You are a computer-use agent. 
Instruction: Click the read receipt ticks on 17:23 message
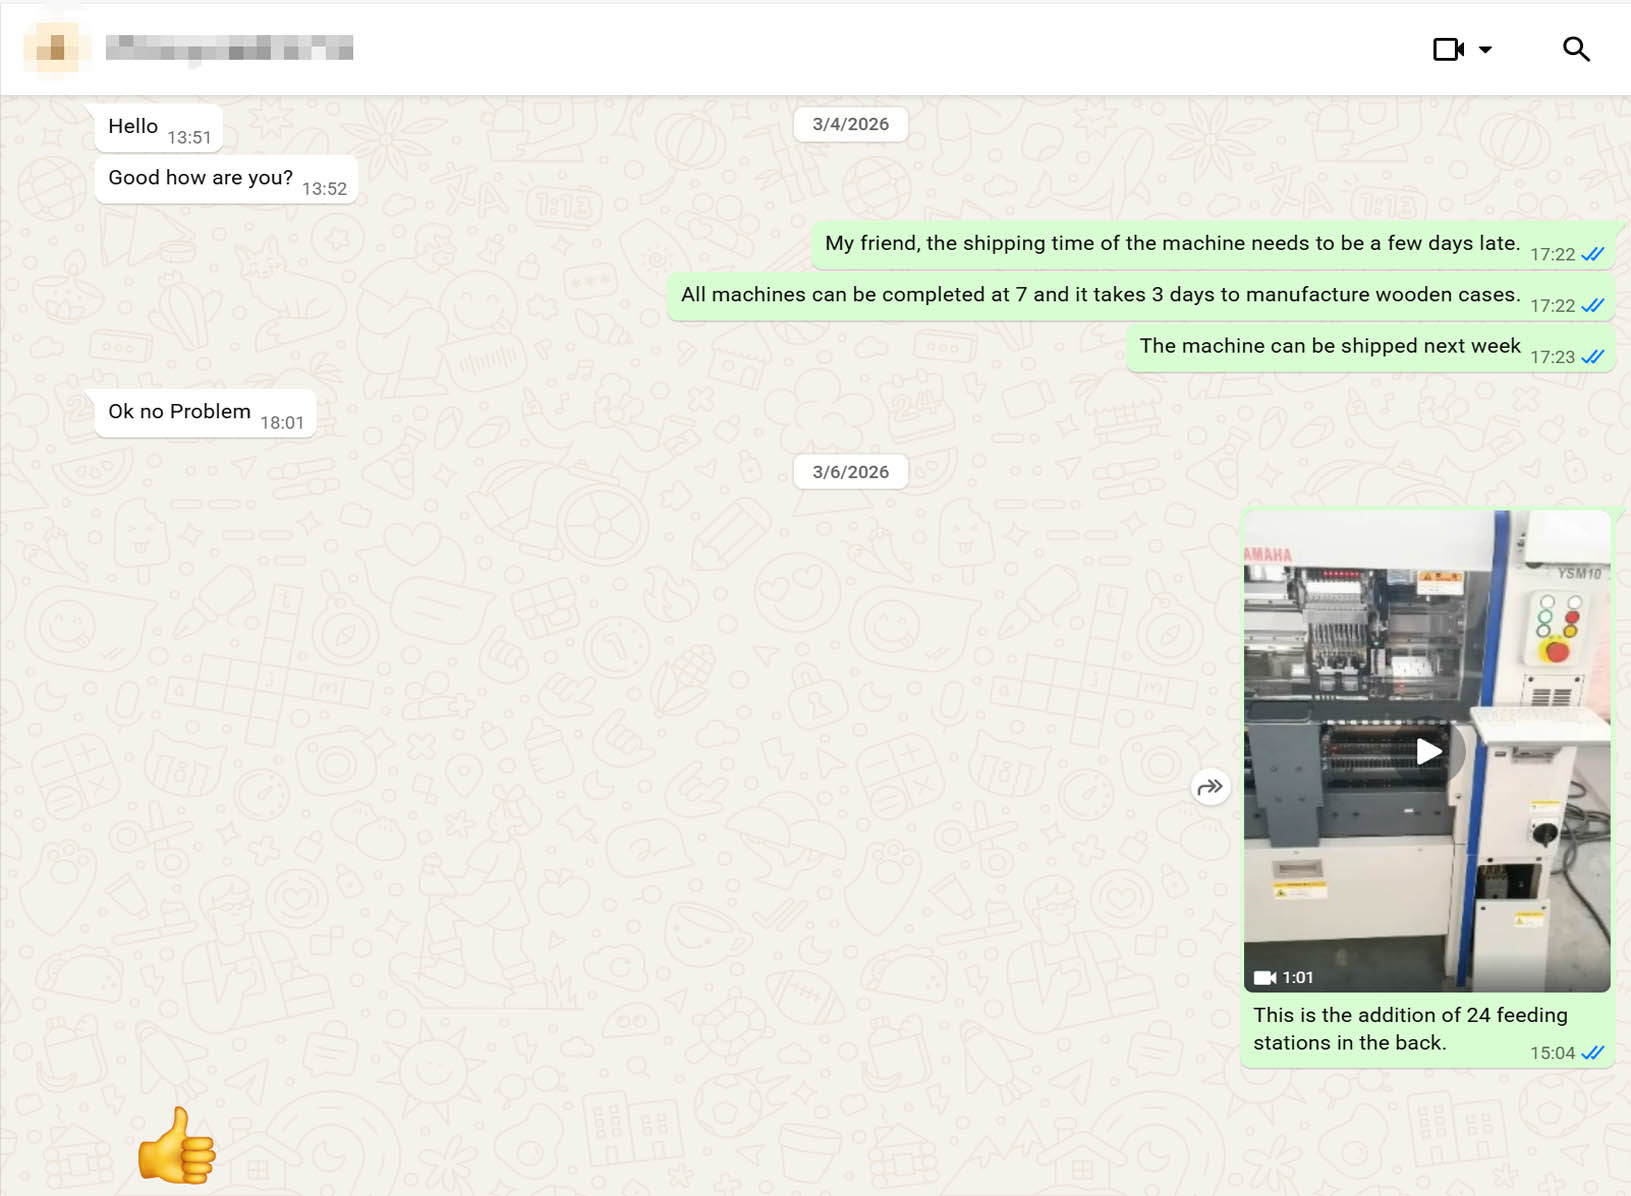tap(1593, 357)
